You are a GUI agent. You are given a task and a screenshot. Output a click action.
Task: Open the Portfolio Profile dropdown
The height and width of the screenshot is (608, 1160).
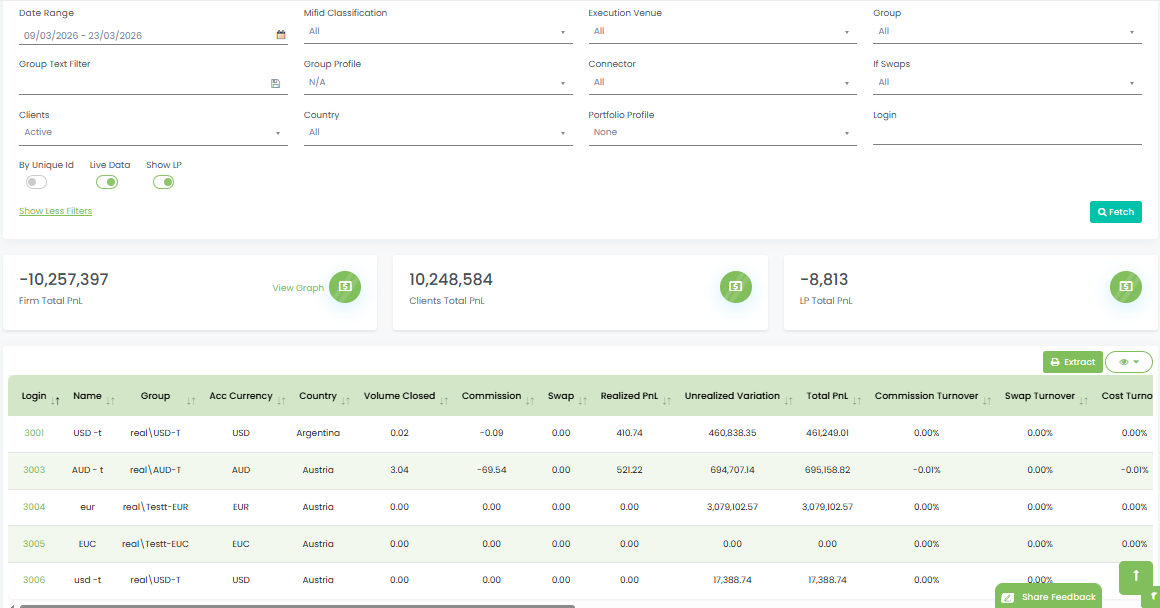point(846,132)
